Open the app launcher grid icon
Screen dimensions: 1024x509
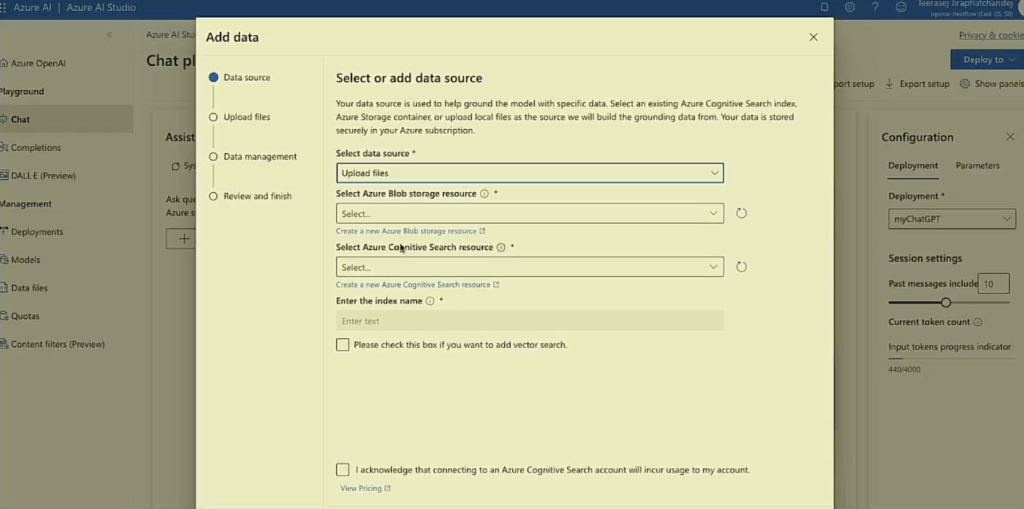[3, 7]
